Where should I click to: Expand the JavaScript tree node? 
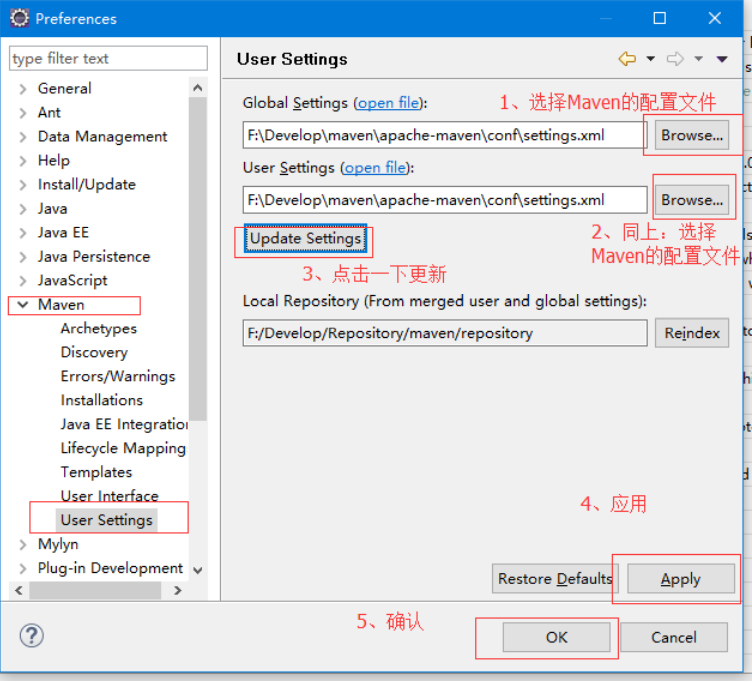23,281
